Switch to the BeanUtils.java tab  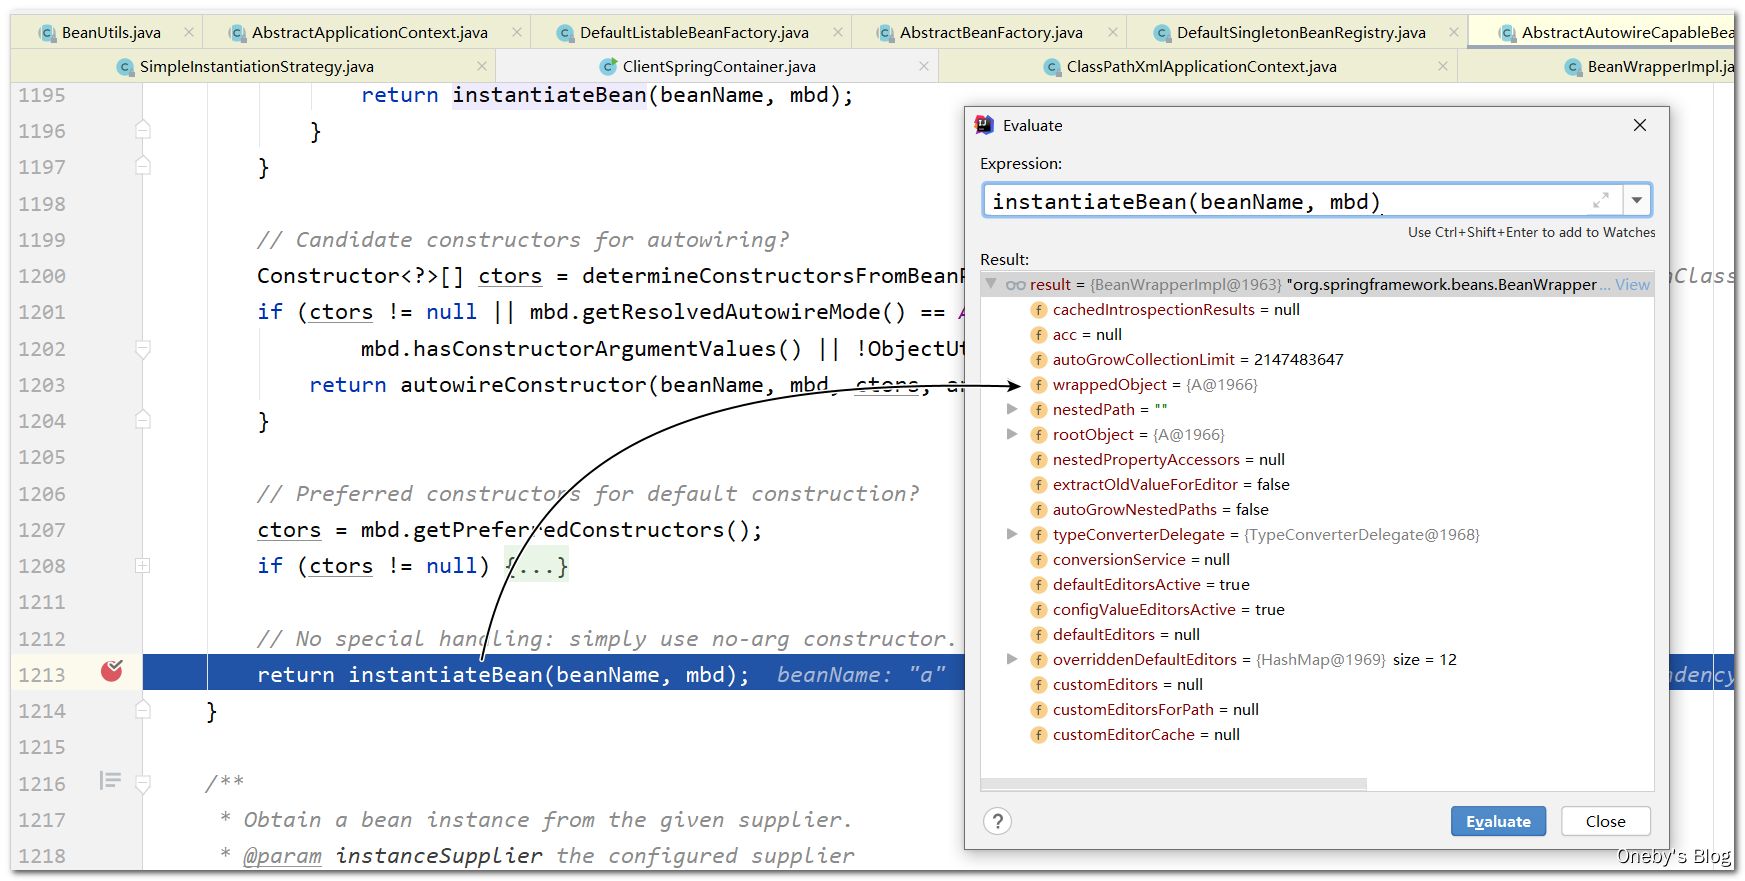point(111,33)
